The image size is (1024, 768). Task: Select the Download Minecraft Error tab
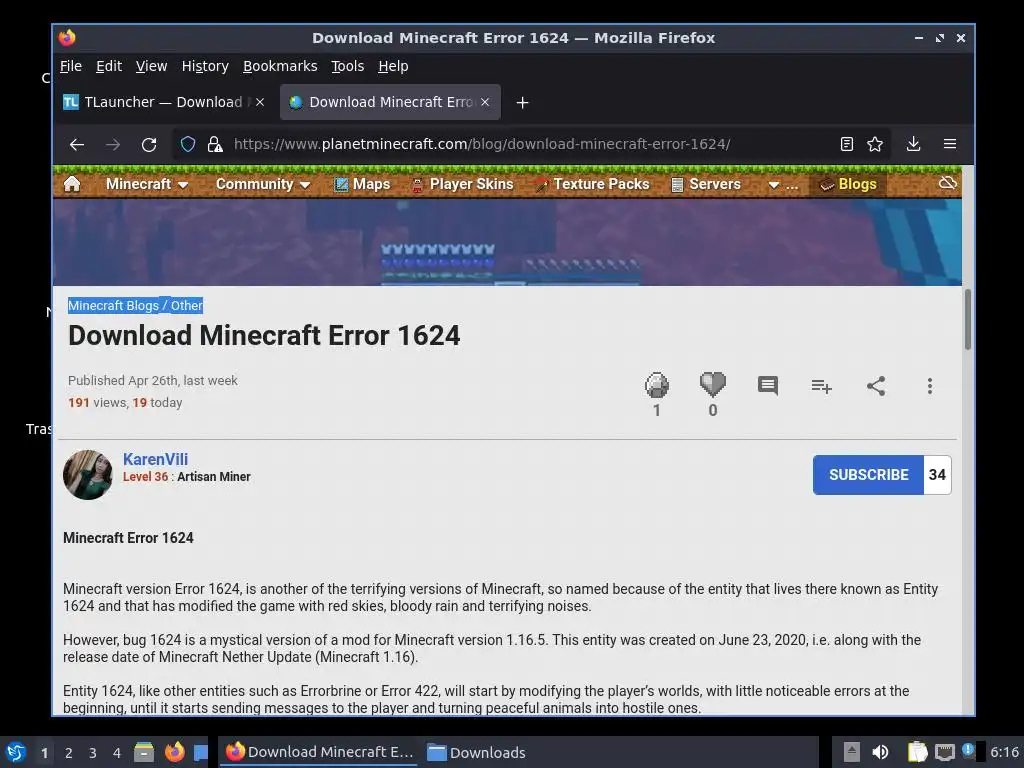click(390, 102)
